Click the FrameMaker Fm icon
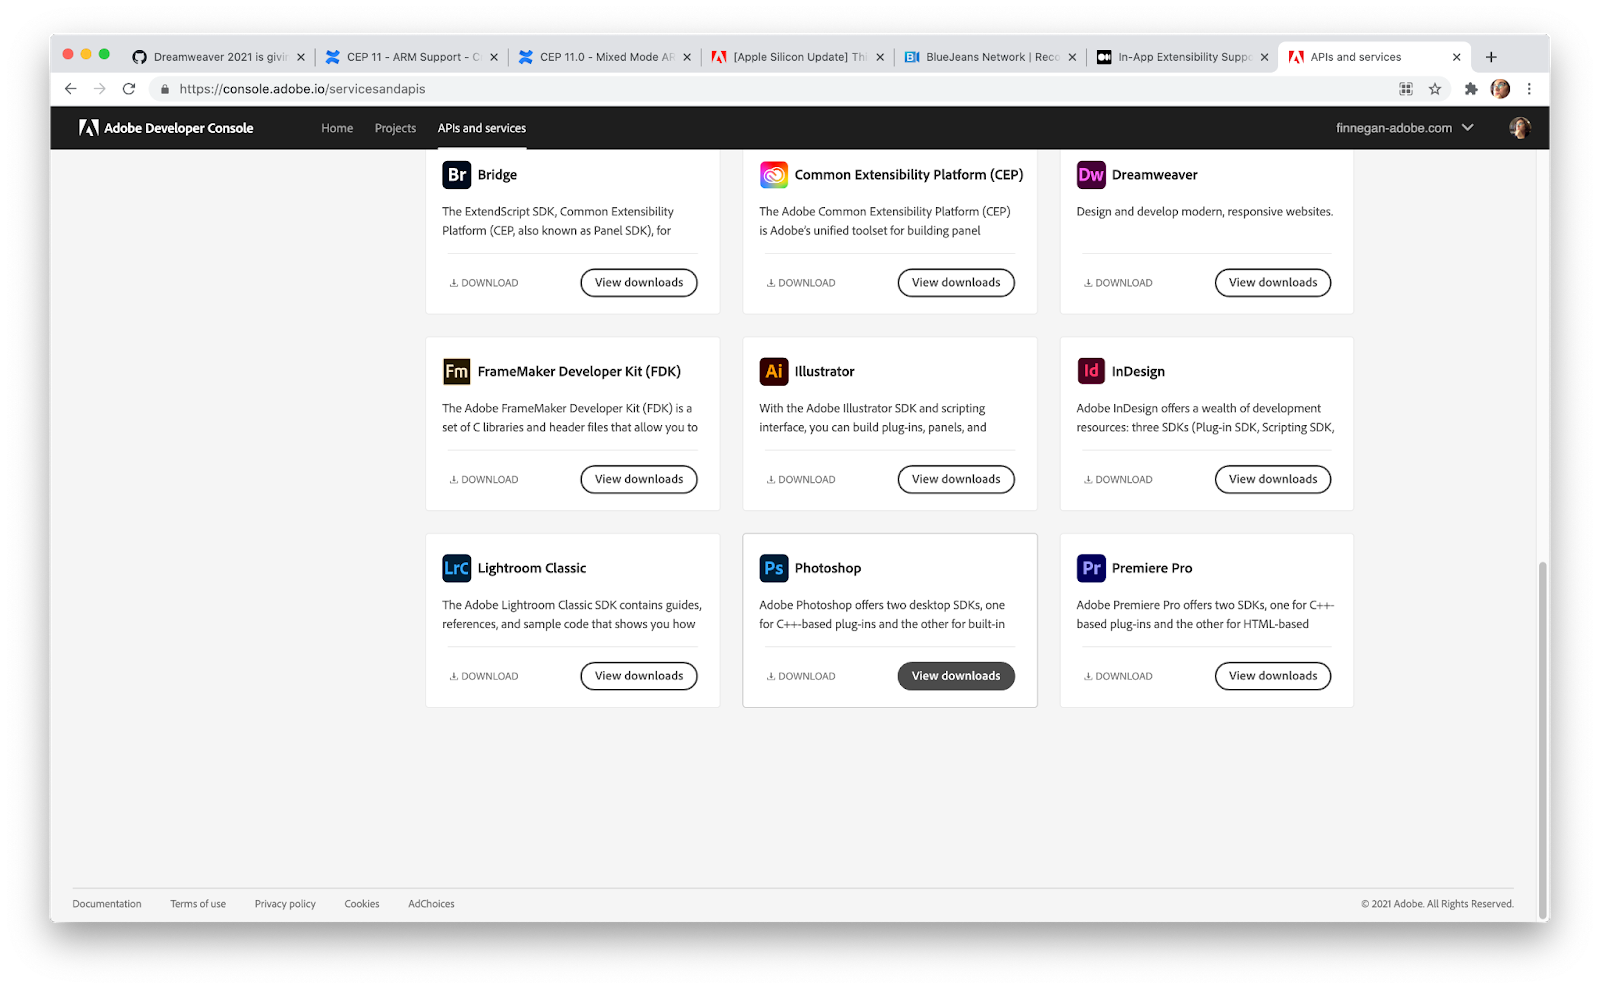1600x989 pixels. [456, 371]
